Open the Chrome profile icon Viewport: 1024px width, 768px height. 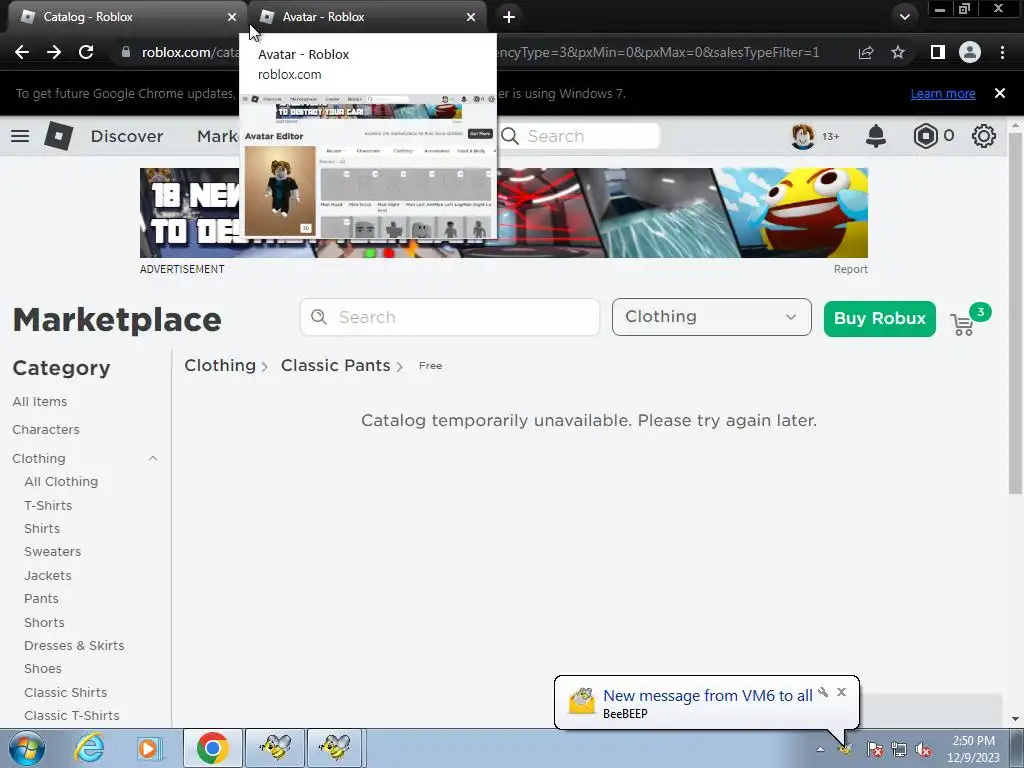point(970,52)
